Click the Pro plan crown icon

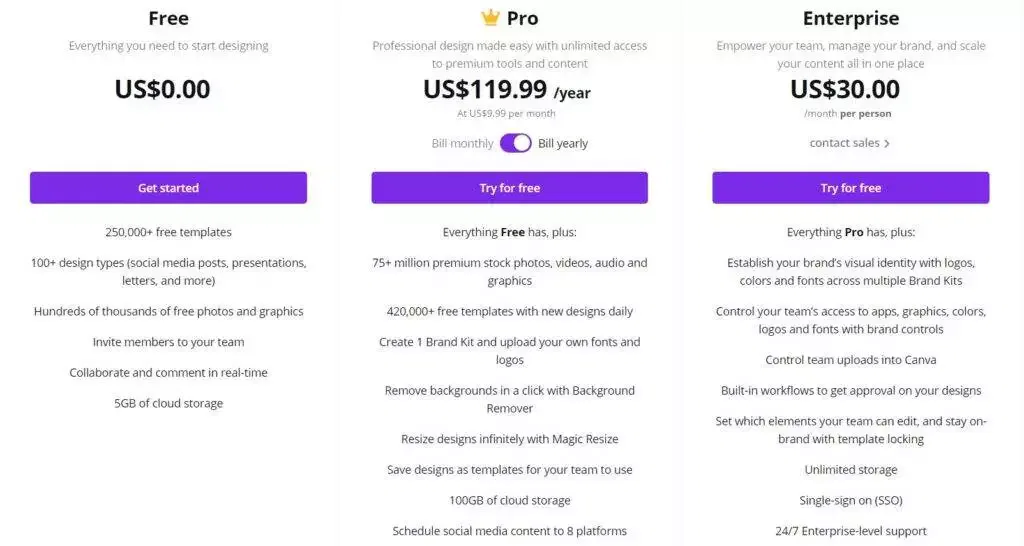(490, 18)
